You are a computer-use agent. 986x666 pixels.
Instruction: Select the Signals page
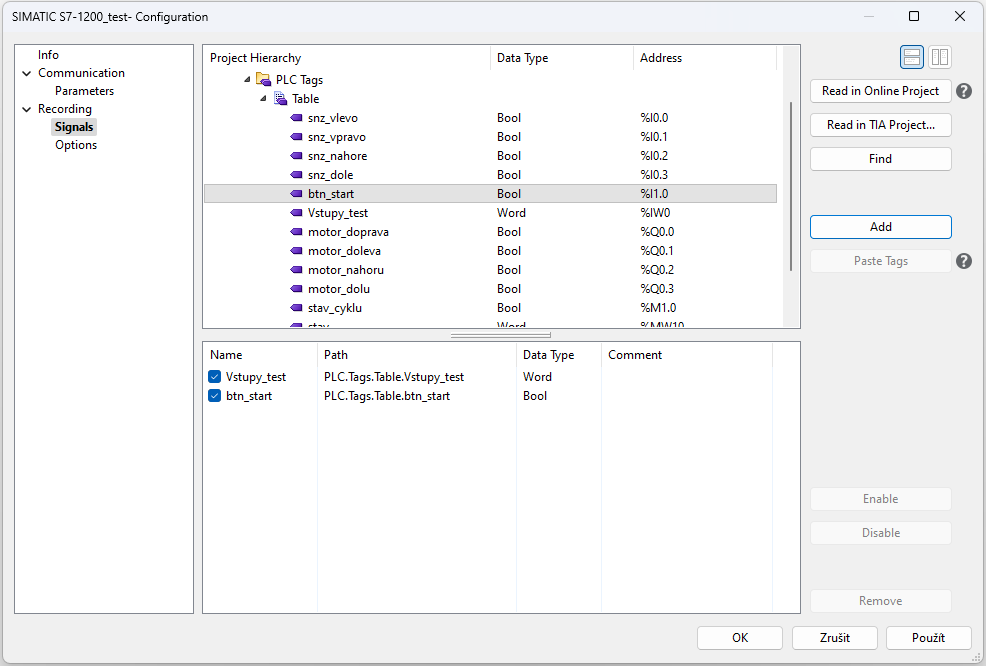coord(74,127)
